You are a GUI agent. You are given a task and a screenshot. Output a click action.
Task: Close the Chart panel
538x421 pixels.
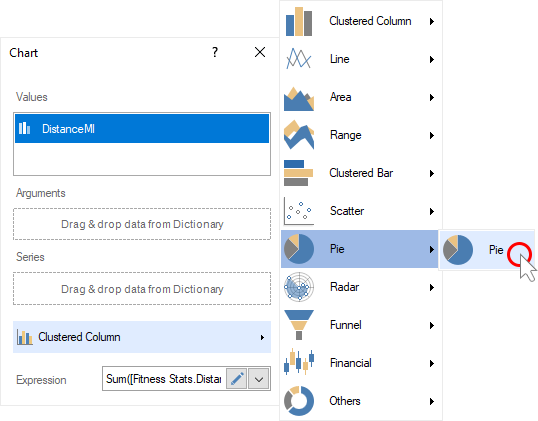tap(260, 52)
